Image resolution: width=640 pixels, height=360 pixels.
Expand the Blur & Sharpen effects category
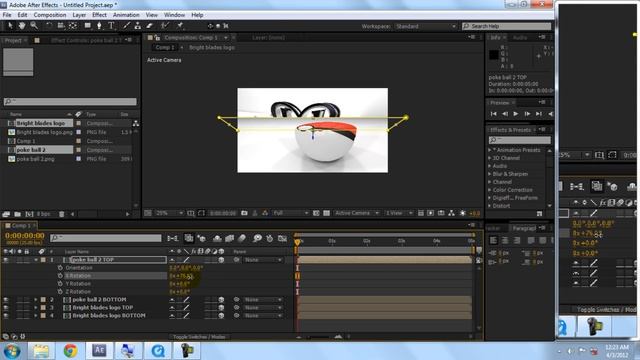point(490,174)
